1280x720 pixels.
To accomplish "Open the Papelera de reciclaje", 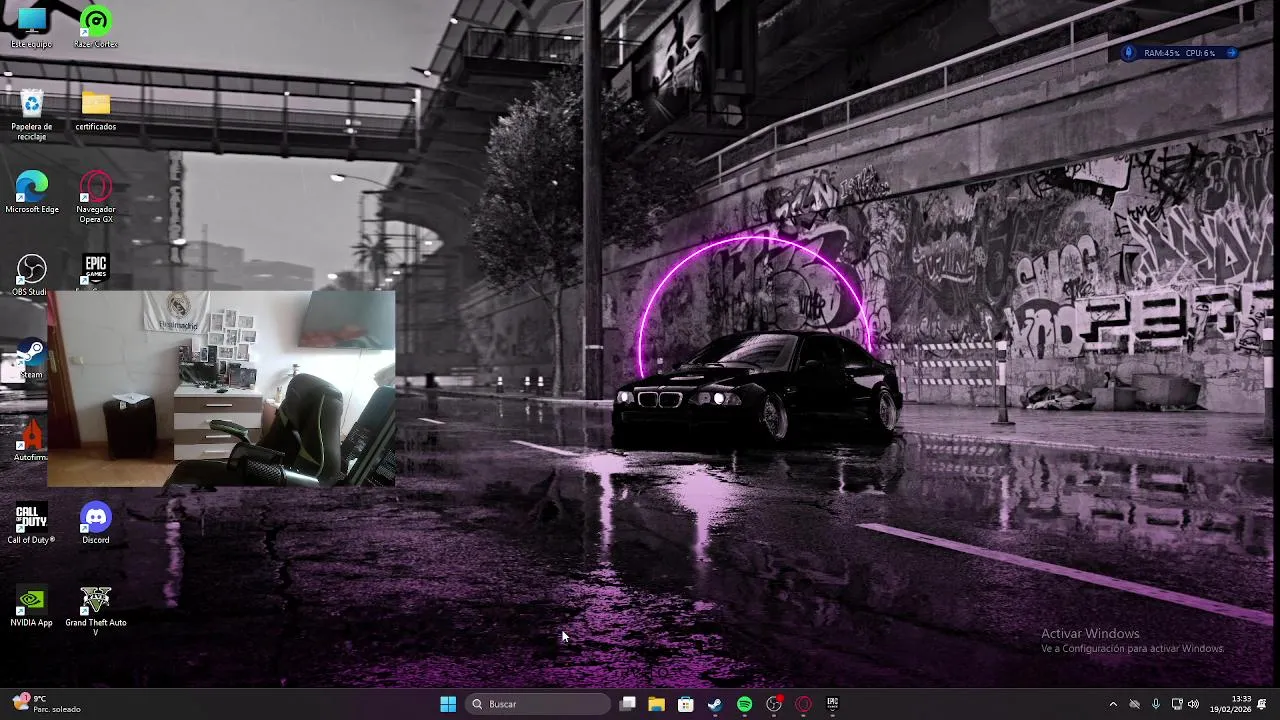I will pos(31,115).
